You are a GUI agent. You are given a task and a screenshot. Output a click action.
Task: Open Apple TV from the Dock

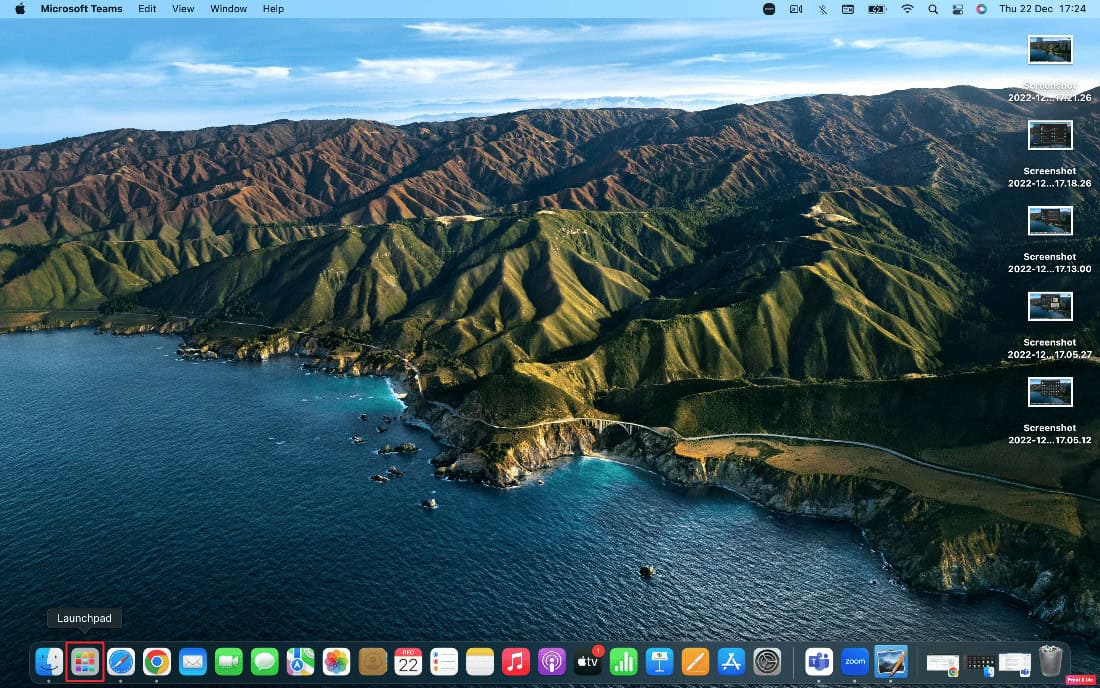point(588,661)
